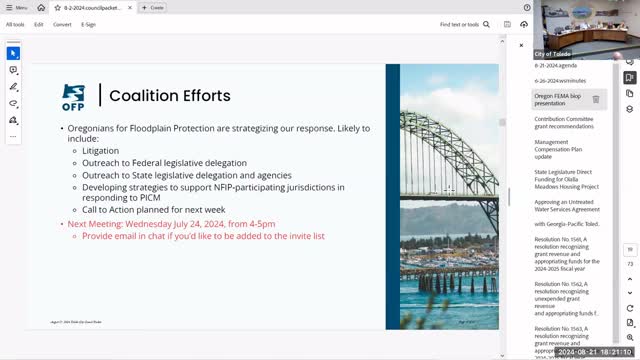Choose the add comment tool
The height and width of the screenshot is (360, 640).
13,70
